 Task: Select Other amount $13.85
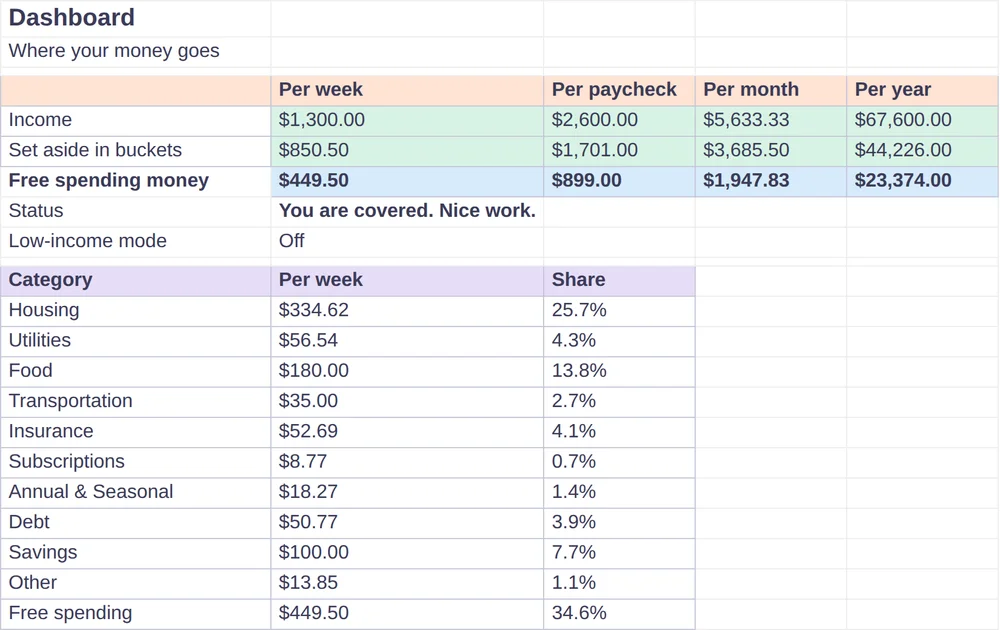pos(407,583)
